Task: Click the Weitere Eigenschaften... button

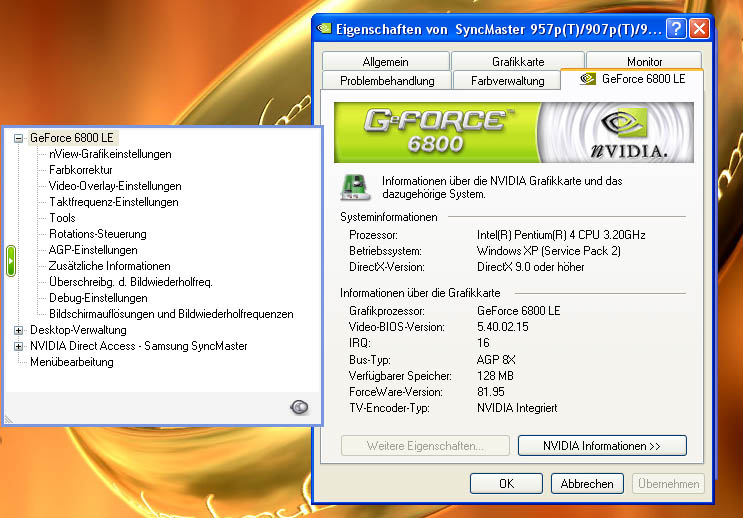Action: point(425,445)
